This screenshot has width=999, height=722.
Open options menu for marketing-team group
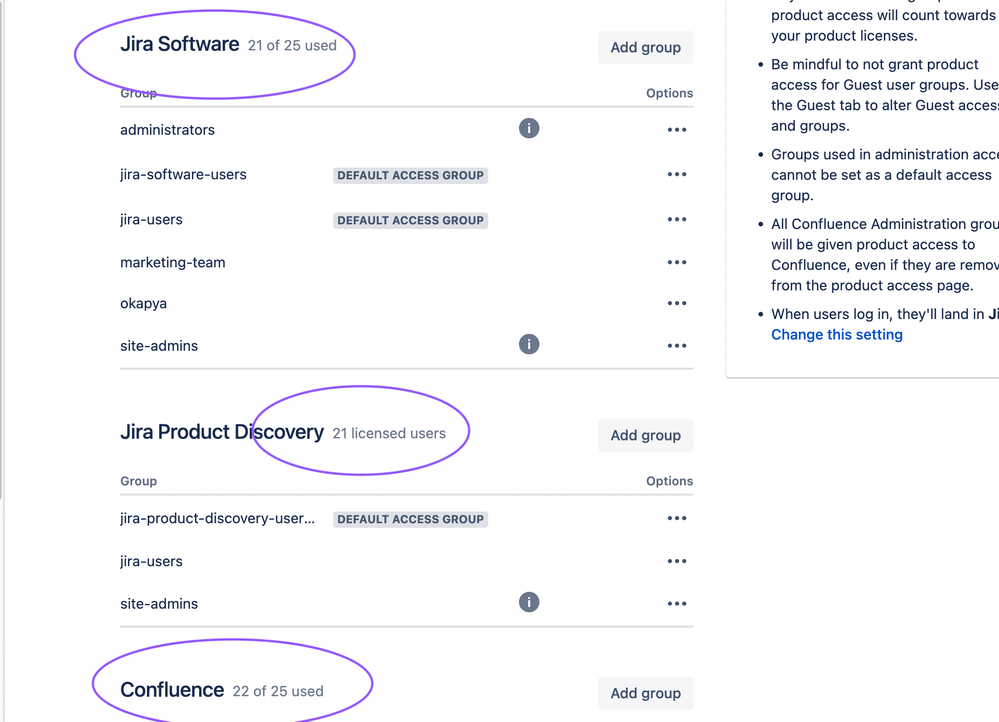[x=677, y=263]
